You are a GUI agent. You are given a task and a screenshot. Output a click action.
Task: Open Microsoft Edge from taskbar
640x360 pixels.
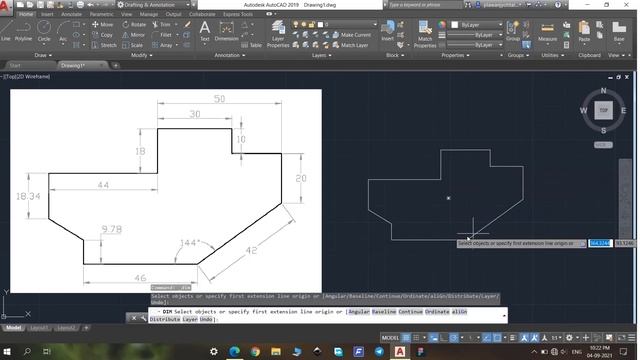pyautogui.click(x=234, y=351)
